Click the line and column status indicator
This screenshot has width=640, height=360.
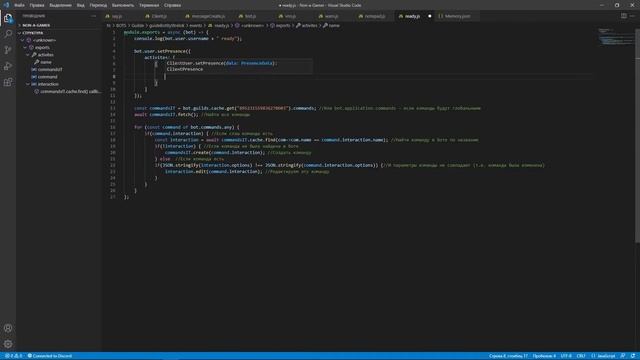tap(508, 356)
